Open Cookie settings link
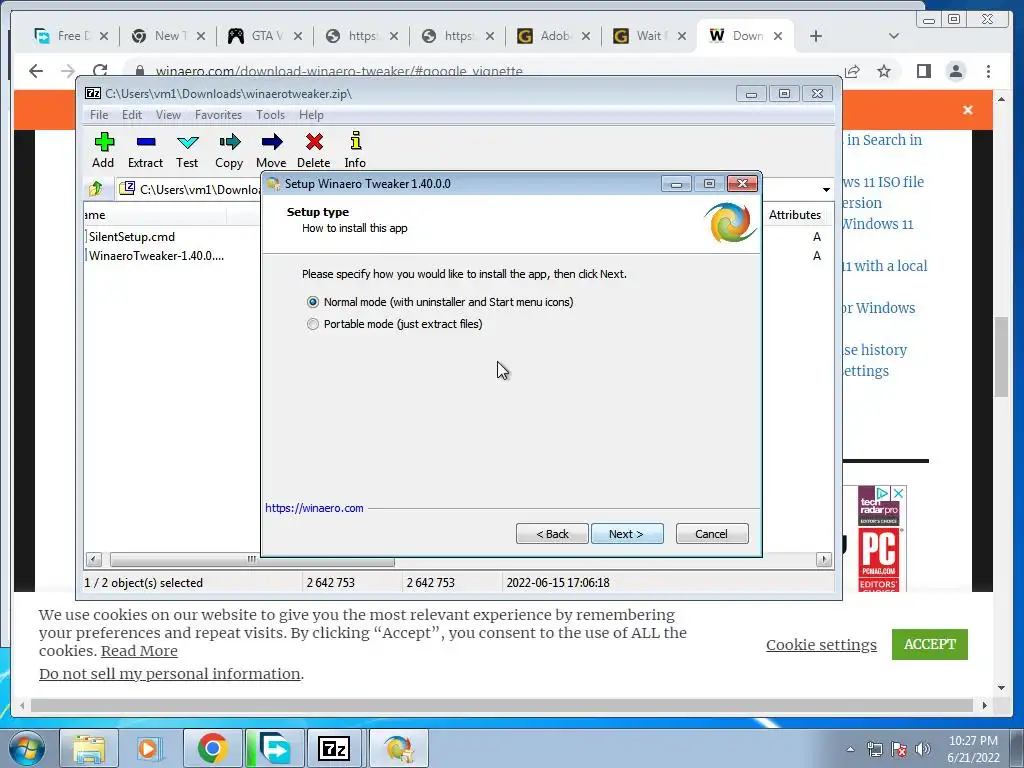 [x=822, y=645]
